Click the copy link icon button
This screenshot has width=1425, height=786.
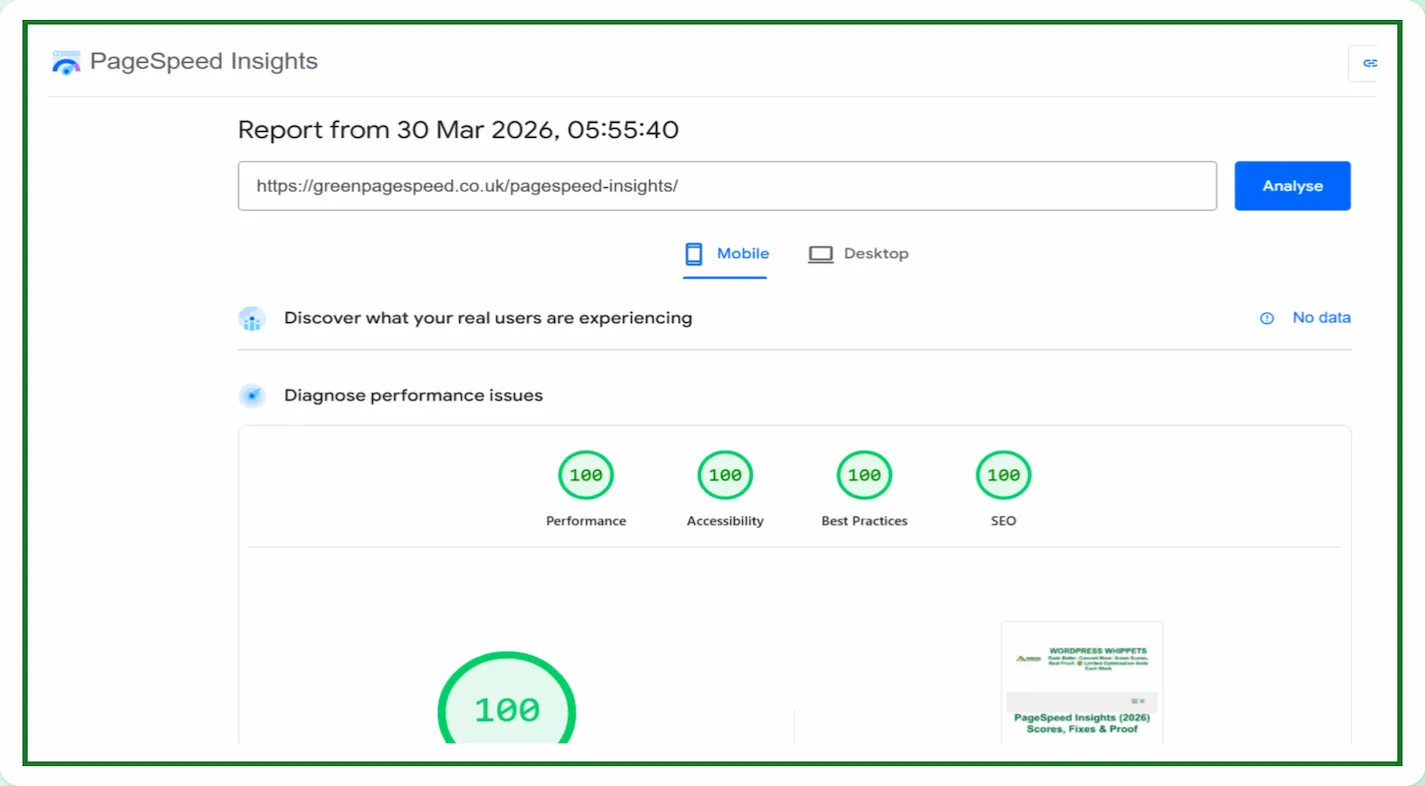point(1366,63)
